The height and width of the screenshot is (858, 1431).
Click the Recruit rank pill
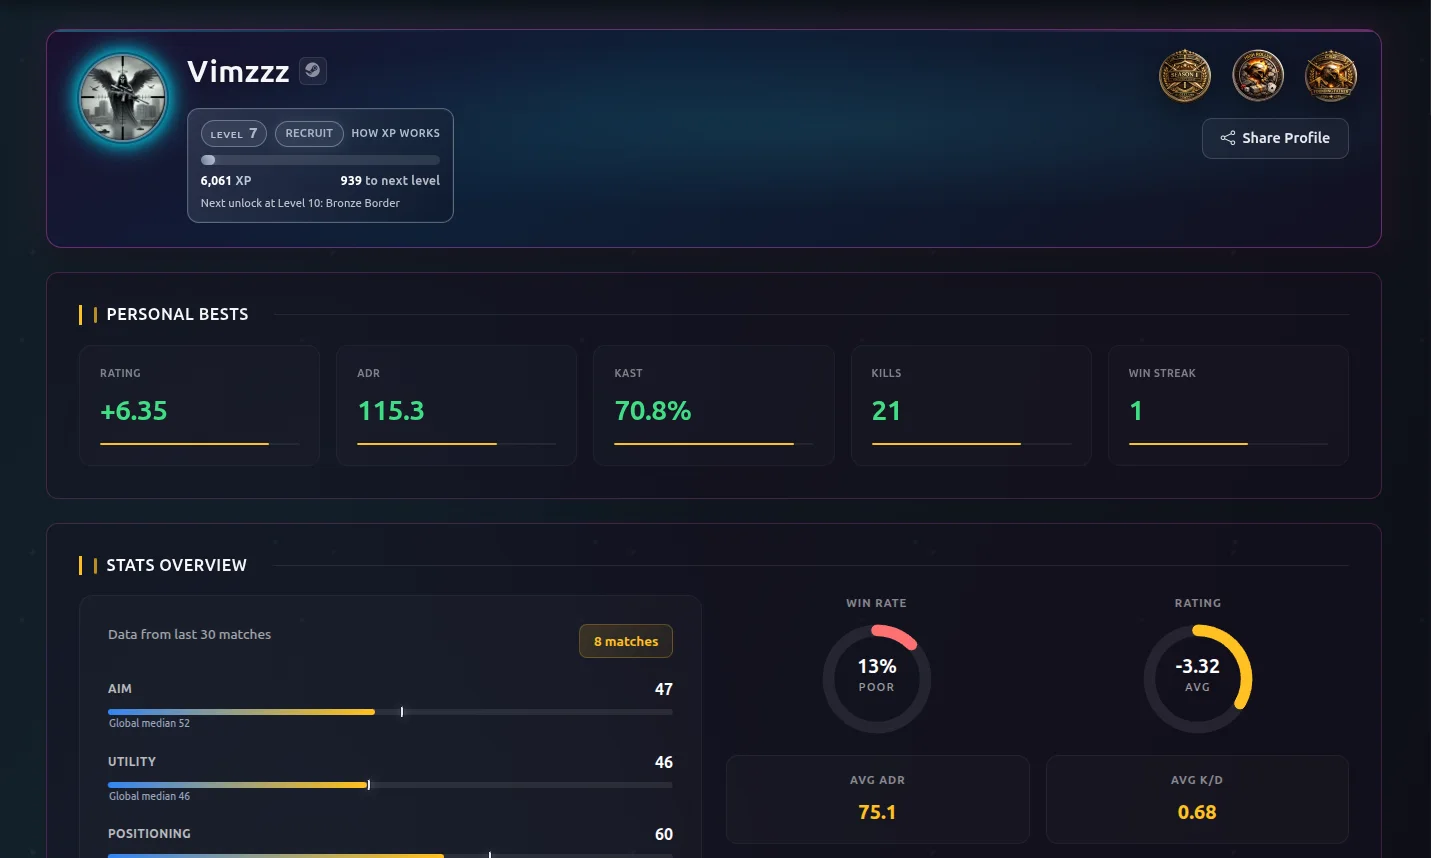coord(309,133)
